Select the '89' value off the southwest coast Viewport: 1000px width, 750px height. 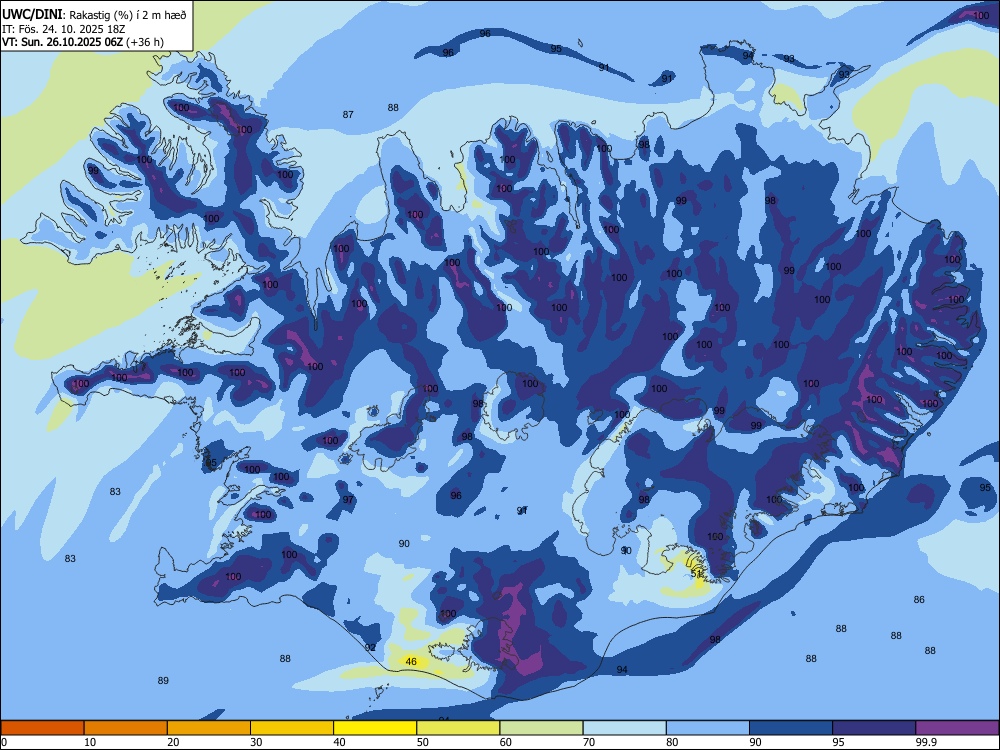coord(163,680)
